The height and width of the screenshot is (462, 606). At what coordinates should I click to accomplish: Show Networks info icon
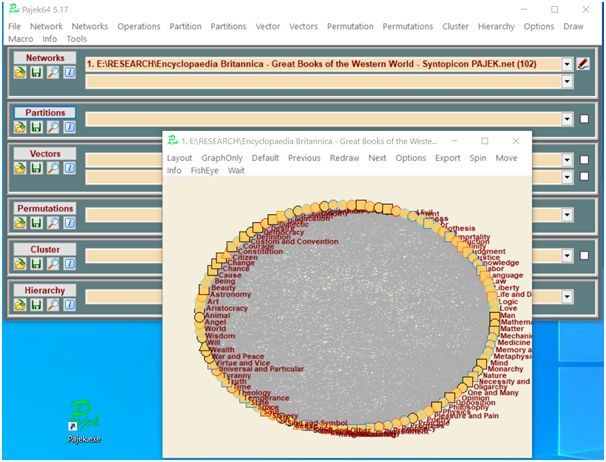pos(70,72)
